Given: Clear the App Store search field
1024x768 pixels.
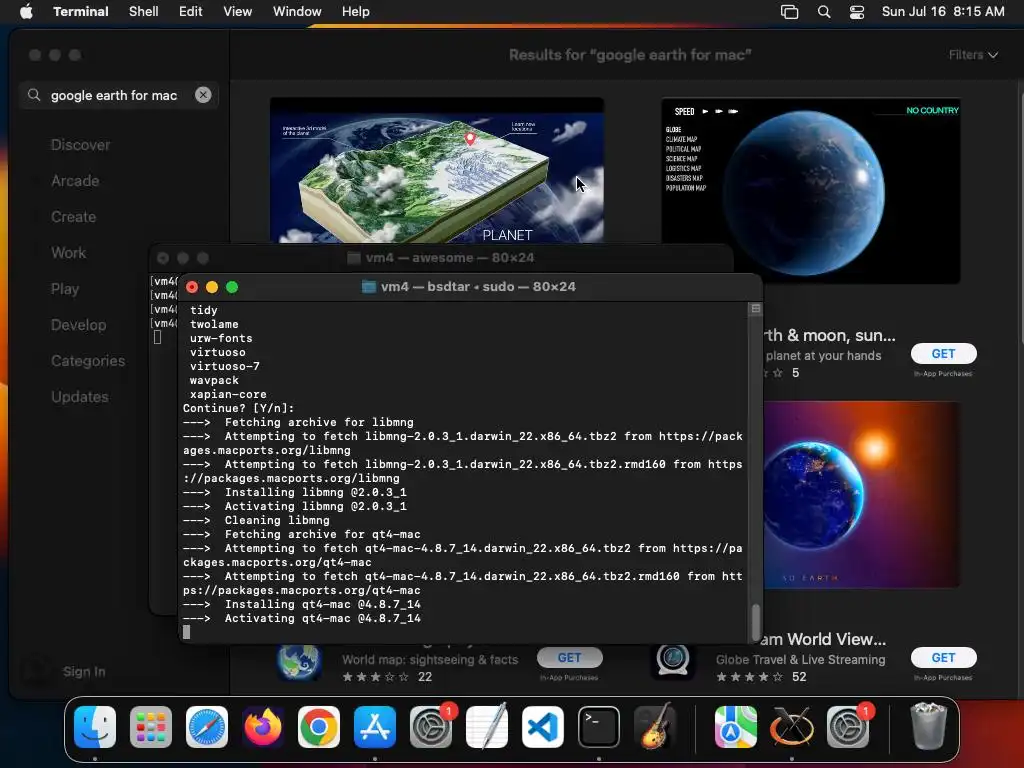Looking at the screenshot, I should tap(203, 95).
